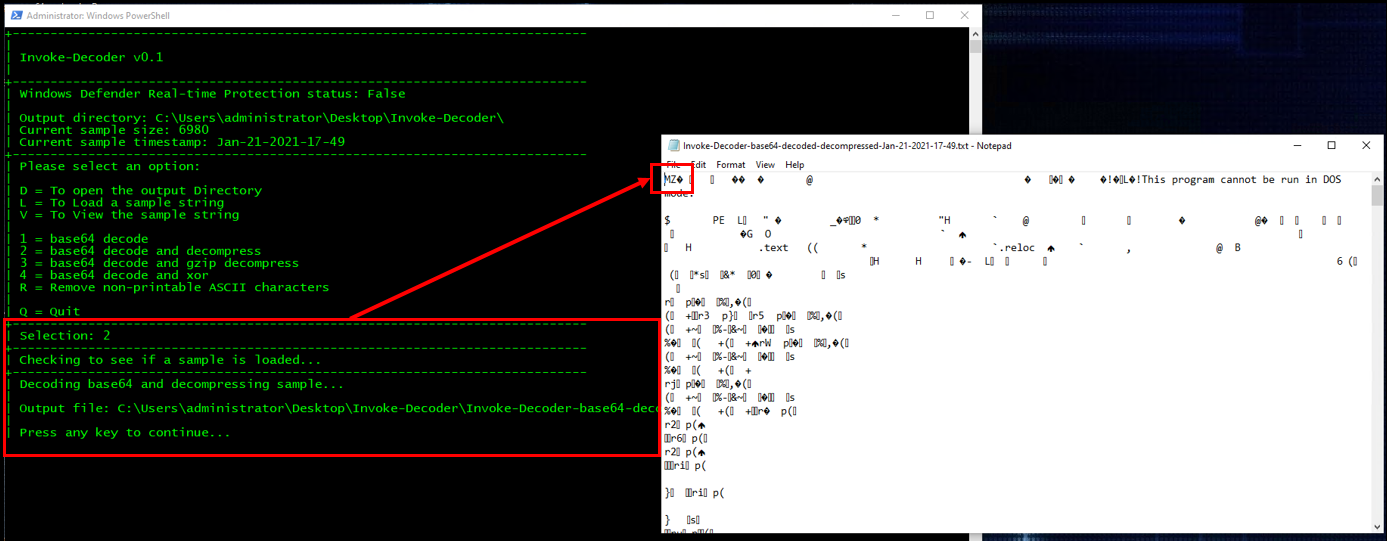Close the Windows PowerShell window
This screenshot has height=541, width=1387.
[964, 15]
